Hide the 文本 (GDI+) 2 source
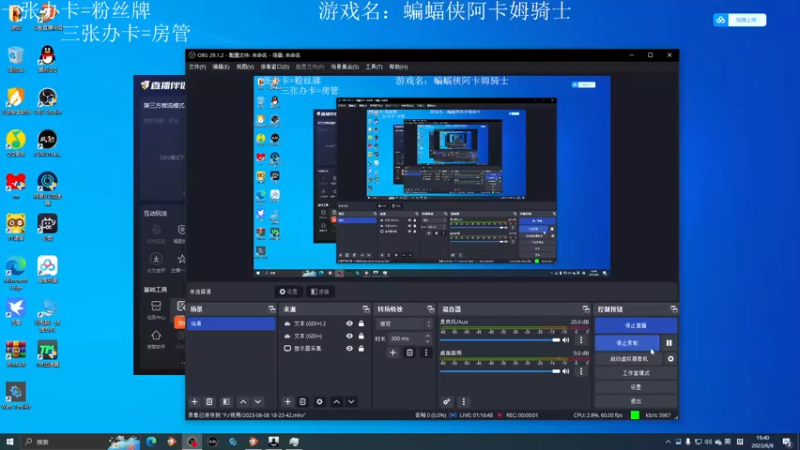Image resolution: width=800 pixels, height=450 pixels. (349, 323)
